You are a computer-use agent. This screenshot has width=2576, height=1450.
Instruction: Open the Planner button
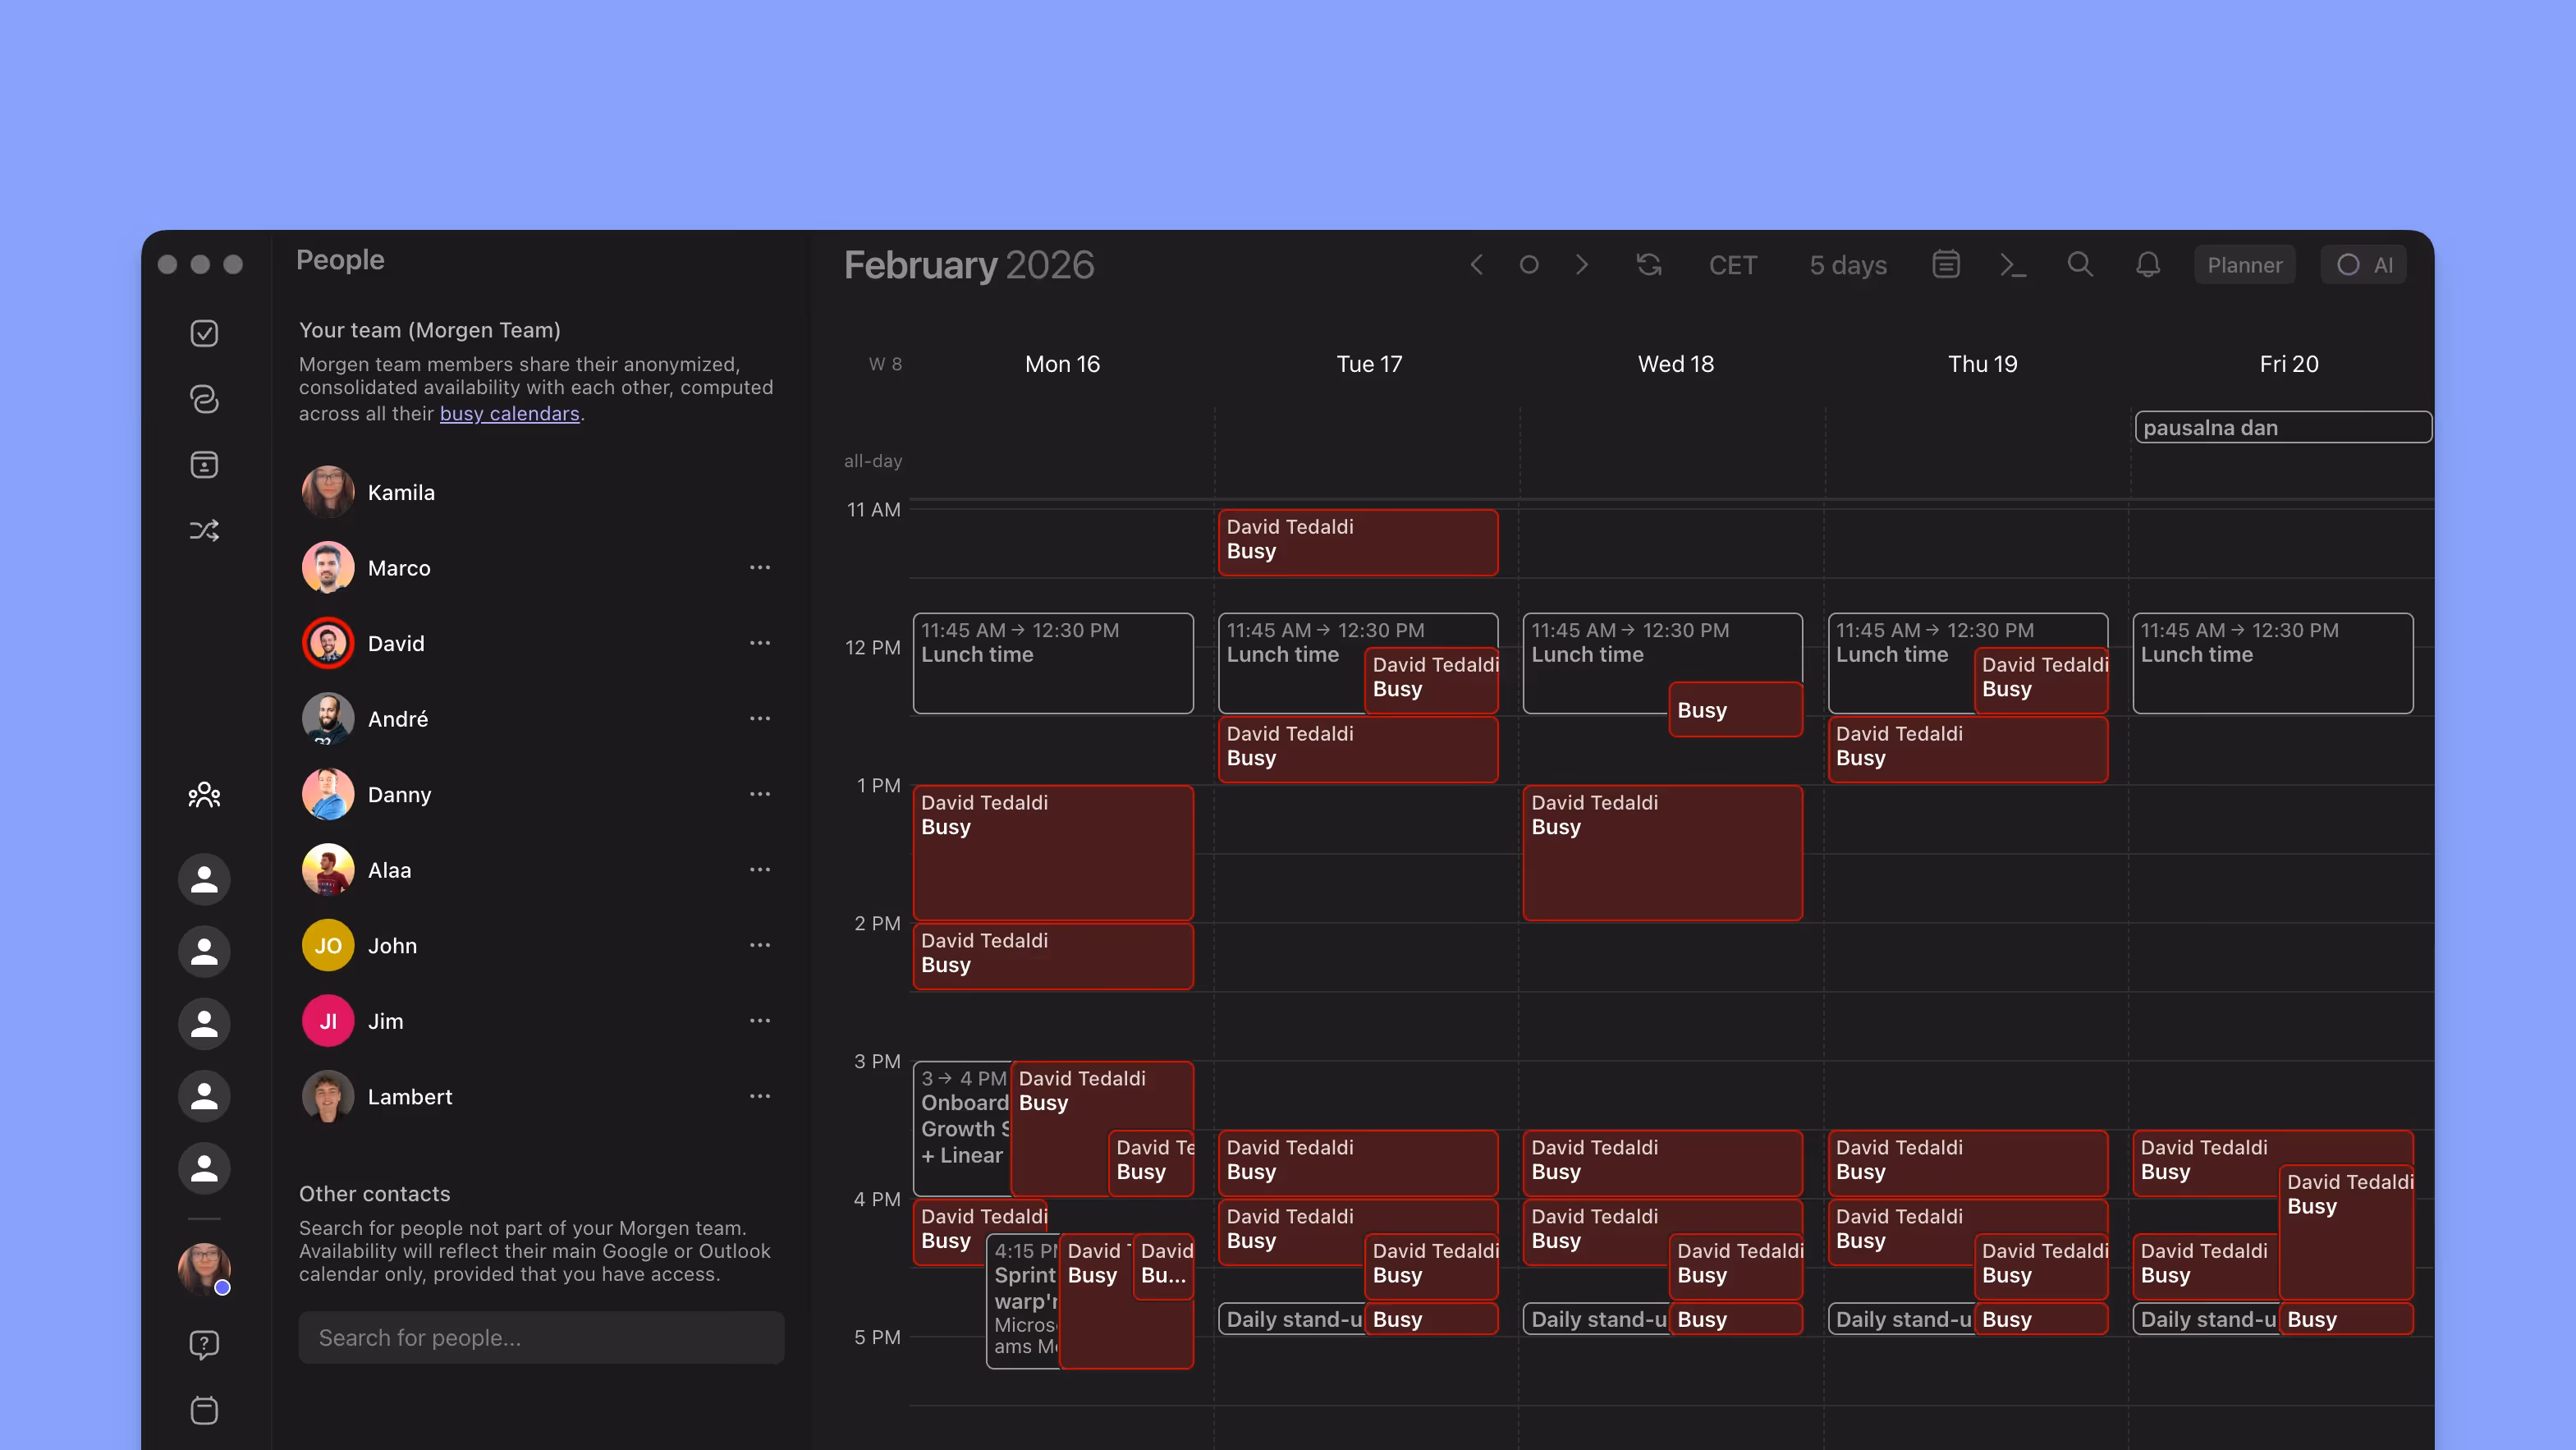[x=2244, y=265]
